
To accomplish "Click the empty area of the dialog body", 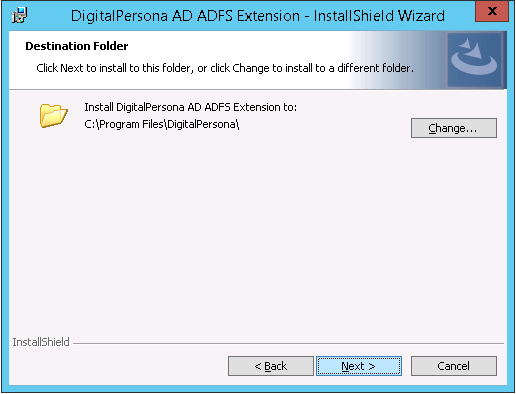I will tap(258, 233).
